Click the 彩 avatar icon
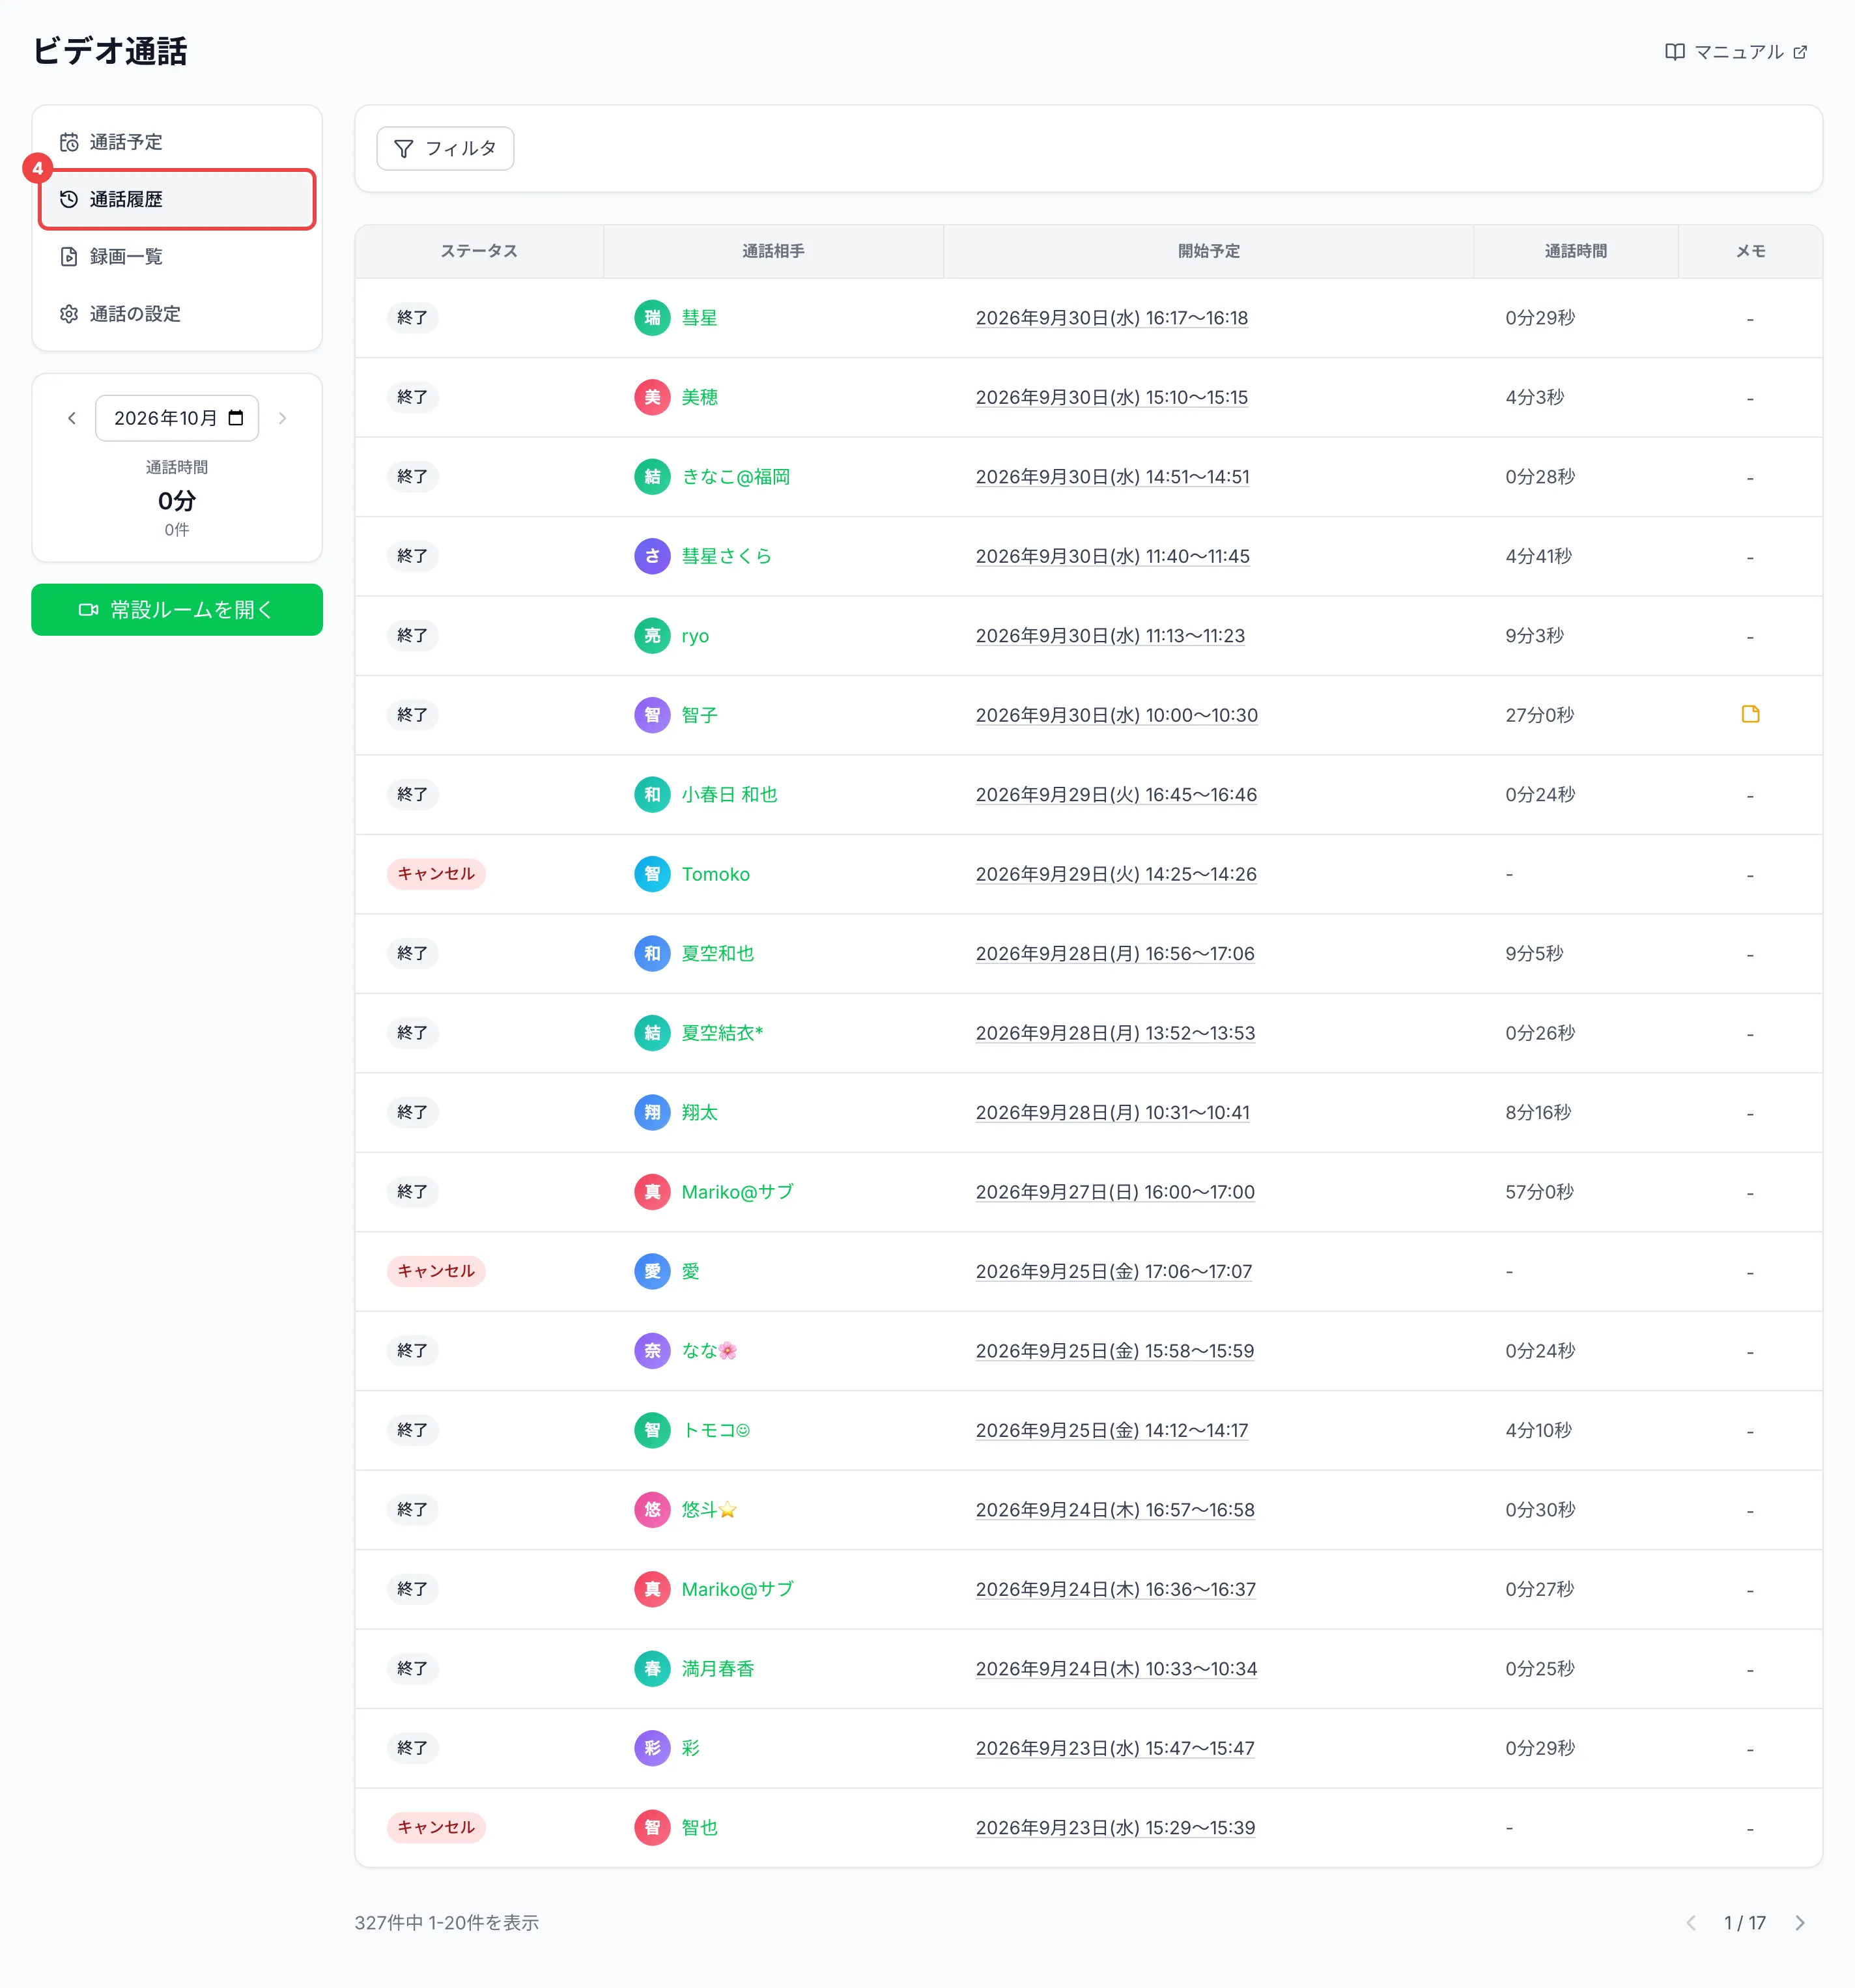This screenshot has width=1855, height=1988. tap(652, 1748)
